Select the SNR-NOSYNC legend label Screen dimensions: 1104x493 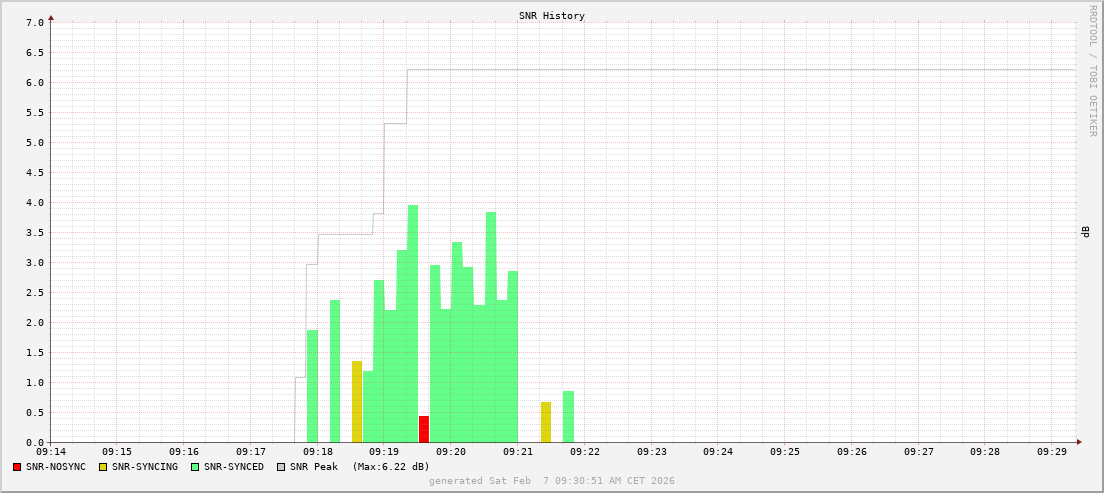[x=56, y=467]
